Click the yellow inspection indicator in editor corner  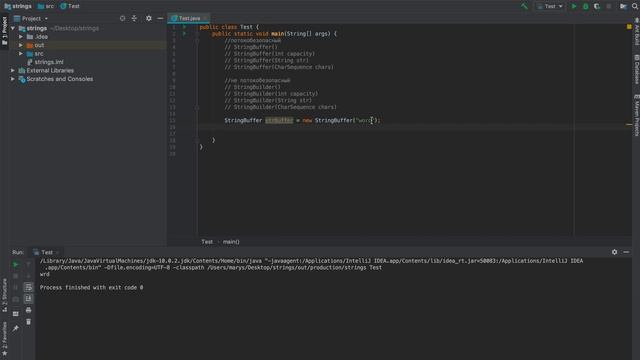(x=629, y=27)
